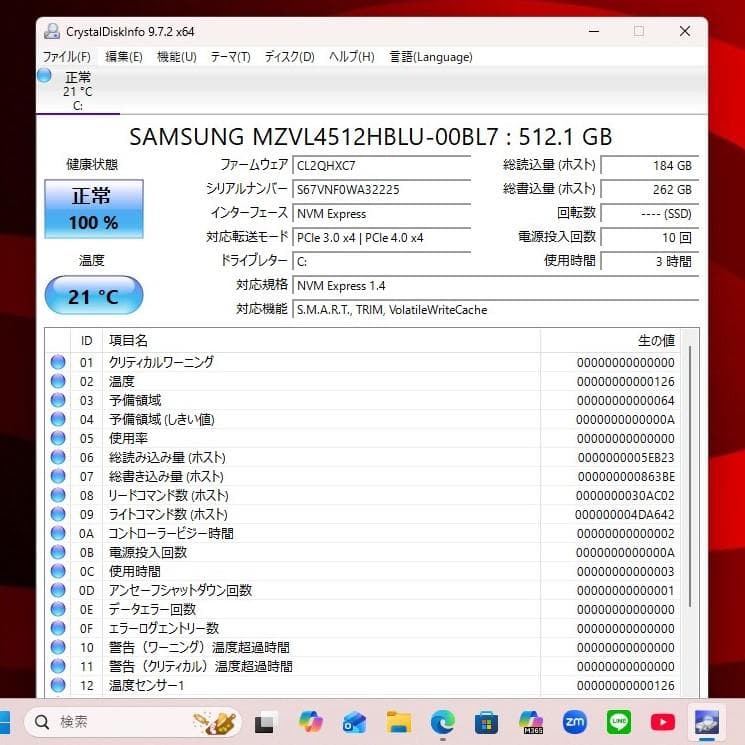Click the taskbar 検索 search box
The height and width of the screenshot is (745, 745).
click(x=133, y=722)
